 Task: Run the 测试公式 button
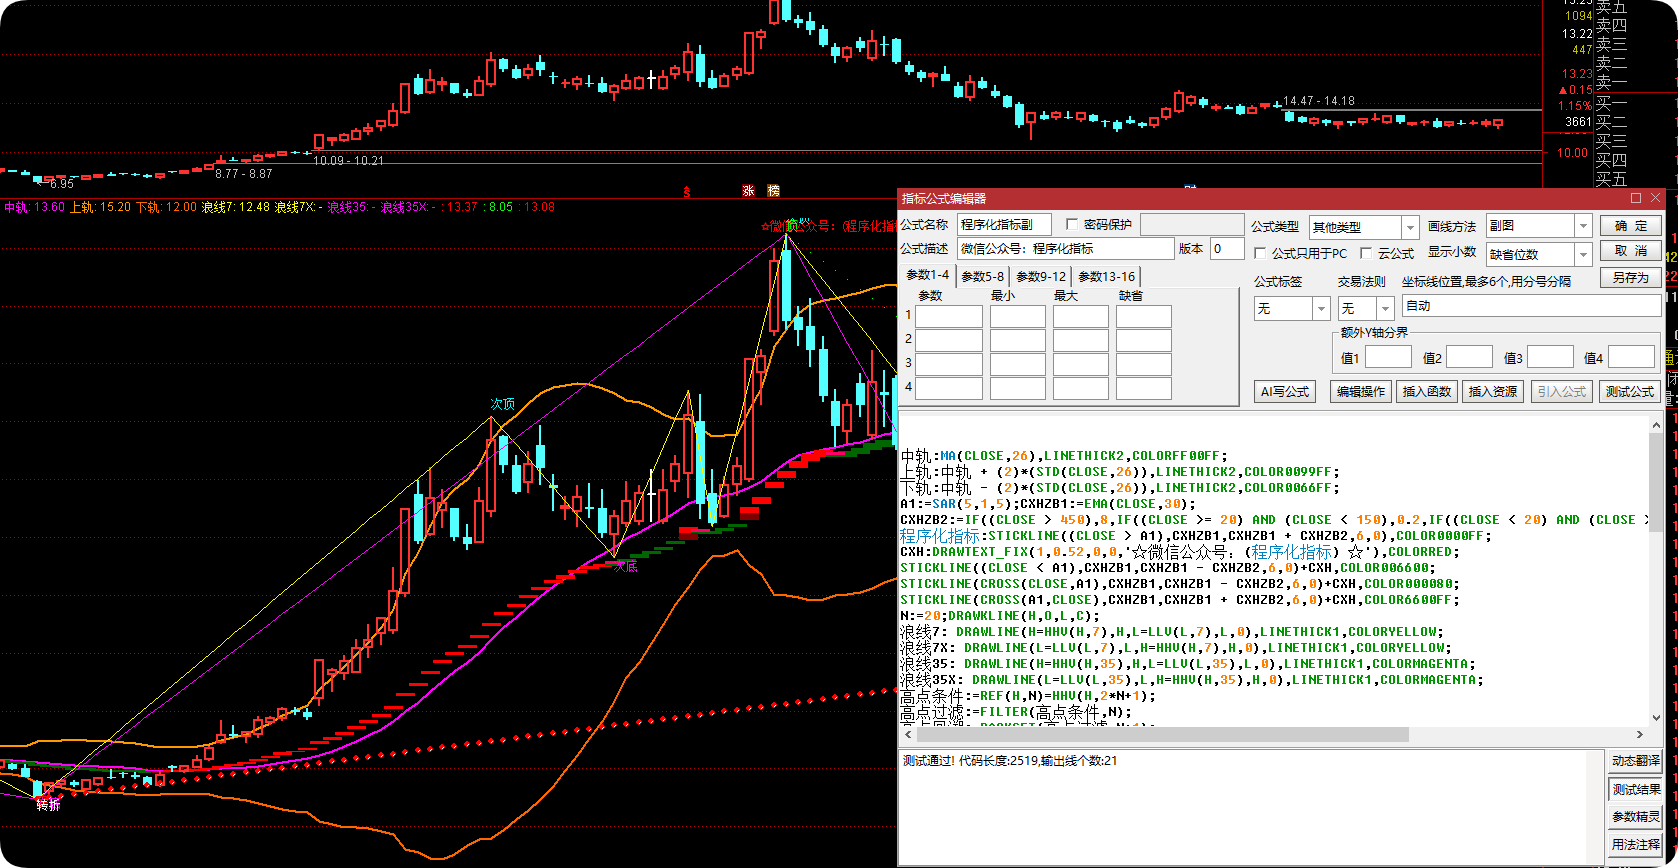point(1630,392)
